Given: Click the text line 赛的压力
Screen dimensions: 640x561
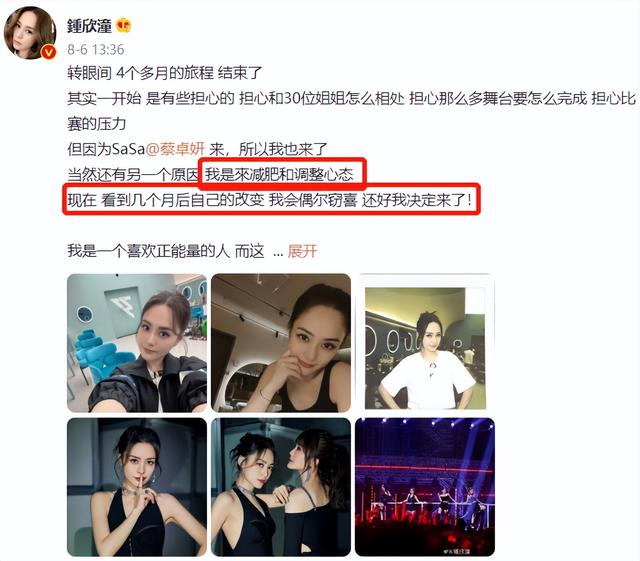Looking at the screenshot, I should 97,124.
